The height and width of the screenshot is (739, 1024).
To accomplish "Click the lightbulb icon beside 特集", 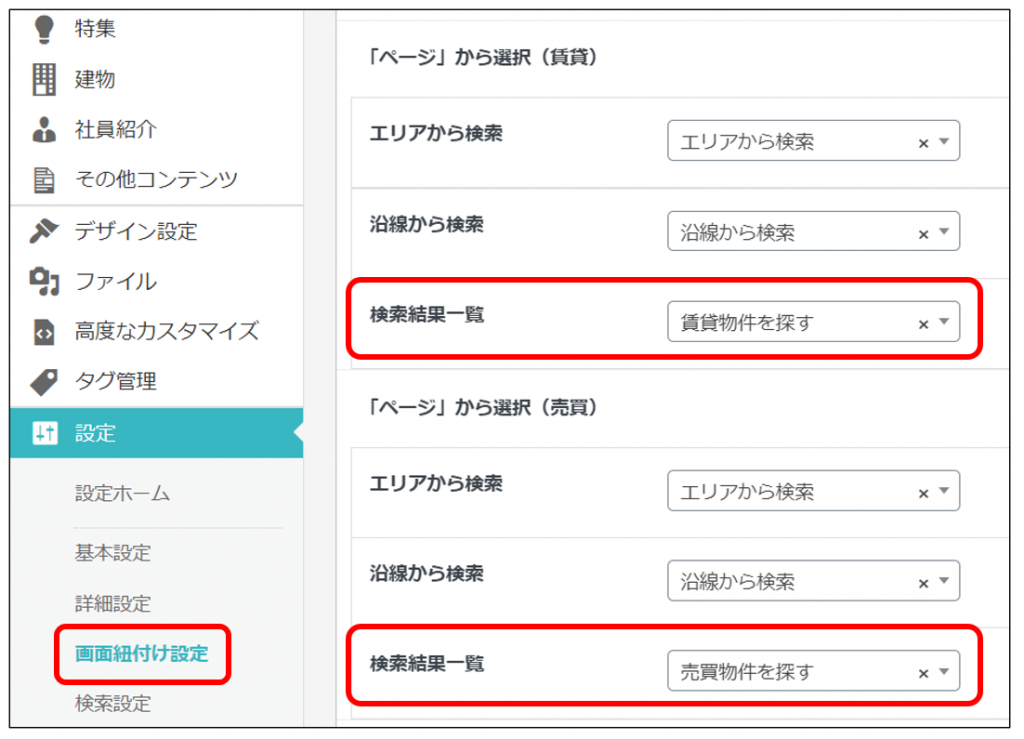I will [x=43, y=29].
